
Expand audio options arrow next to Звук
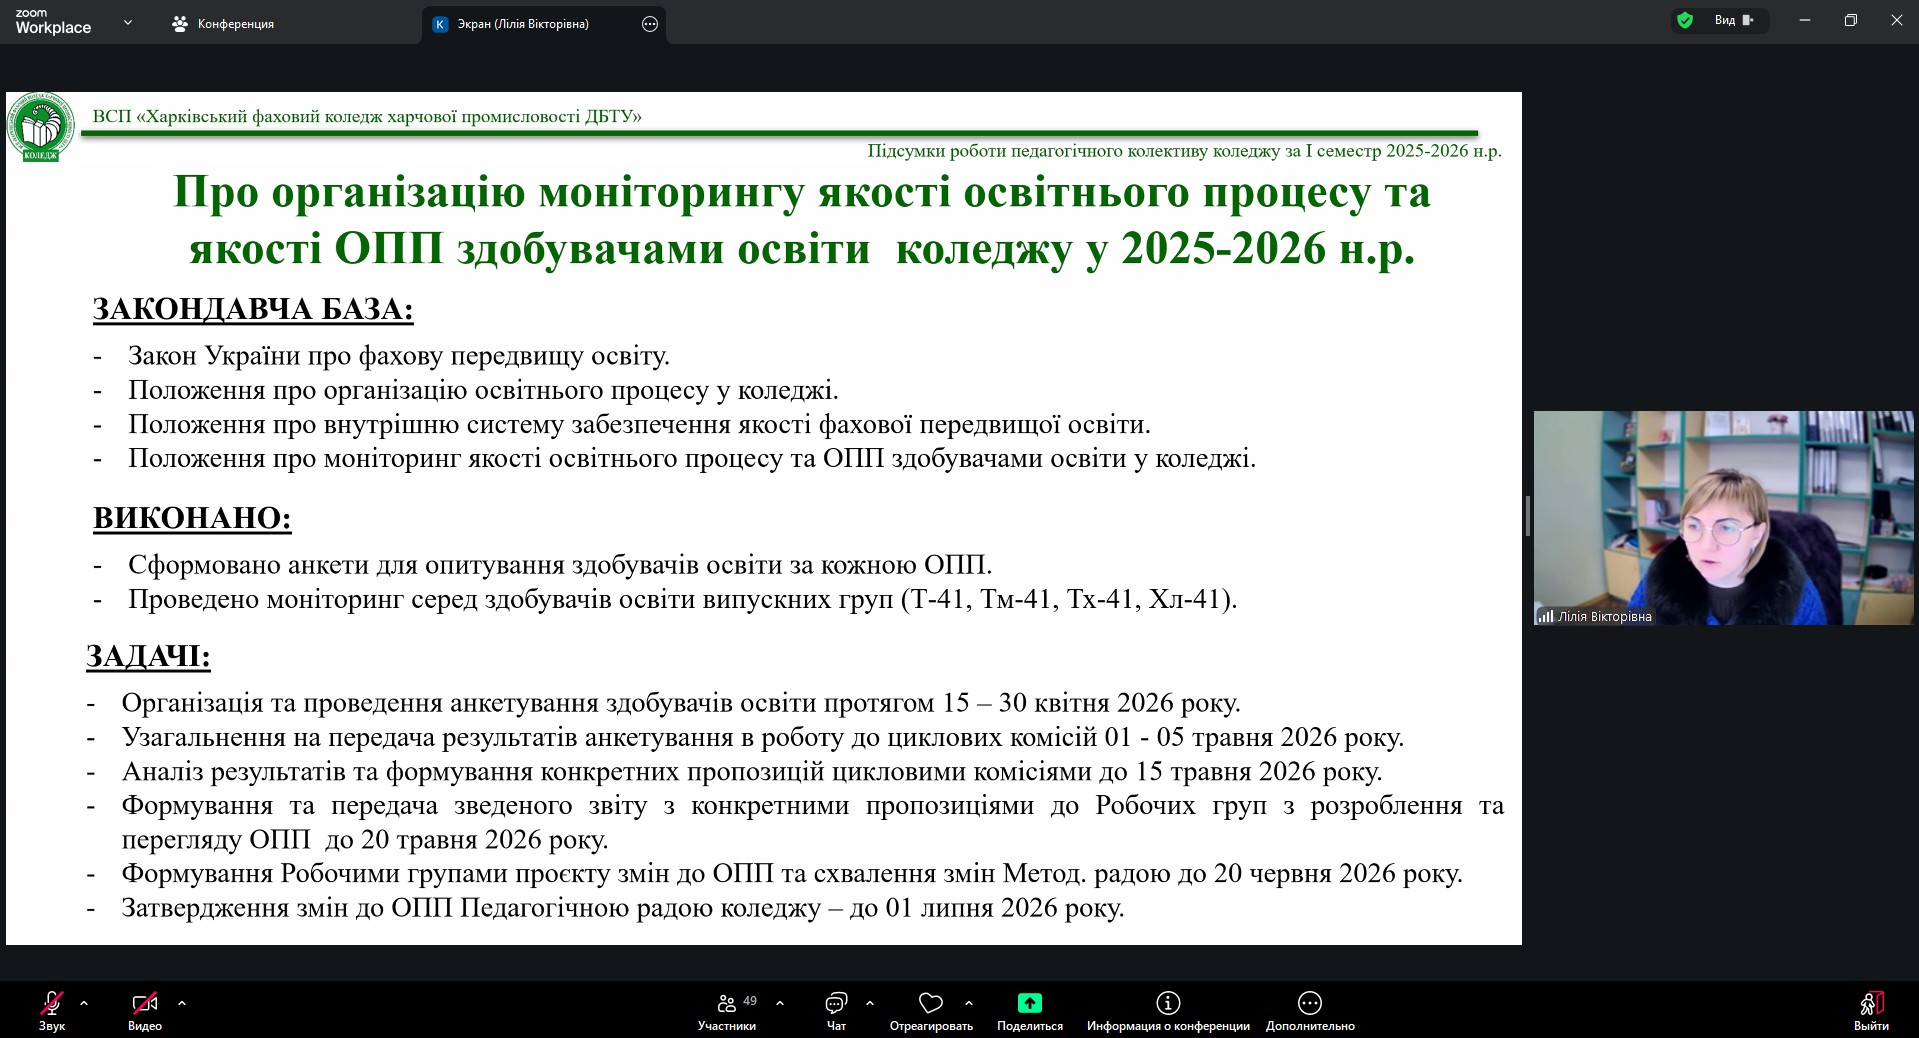(84, 1003)
